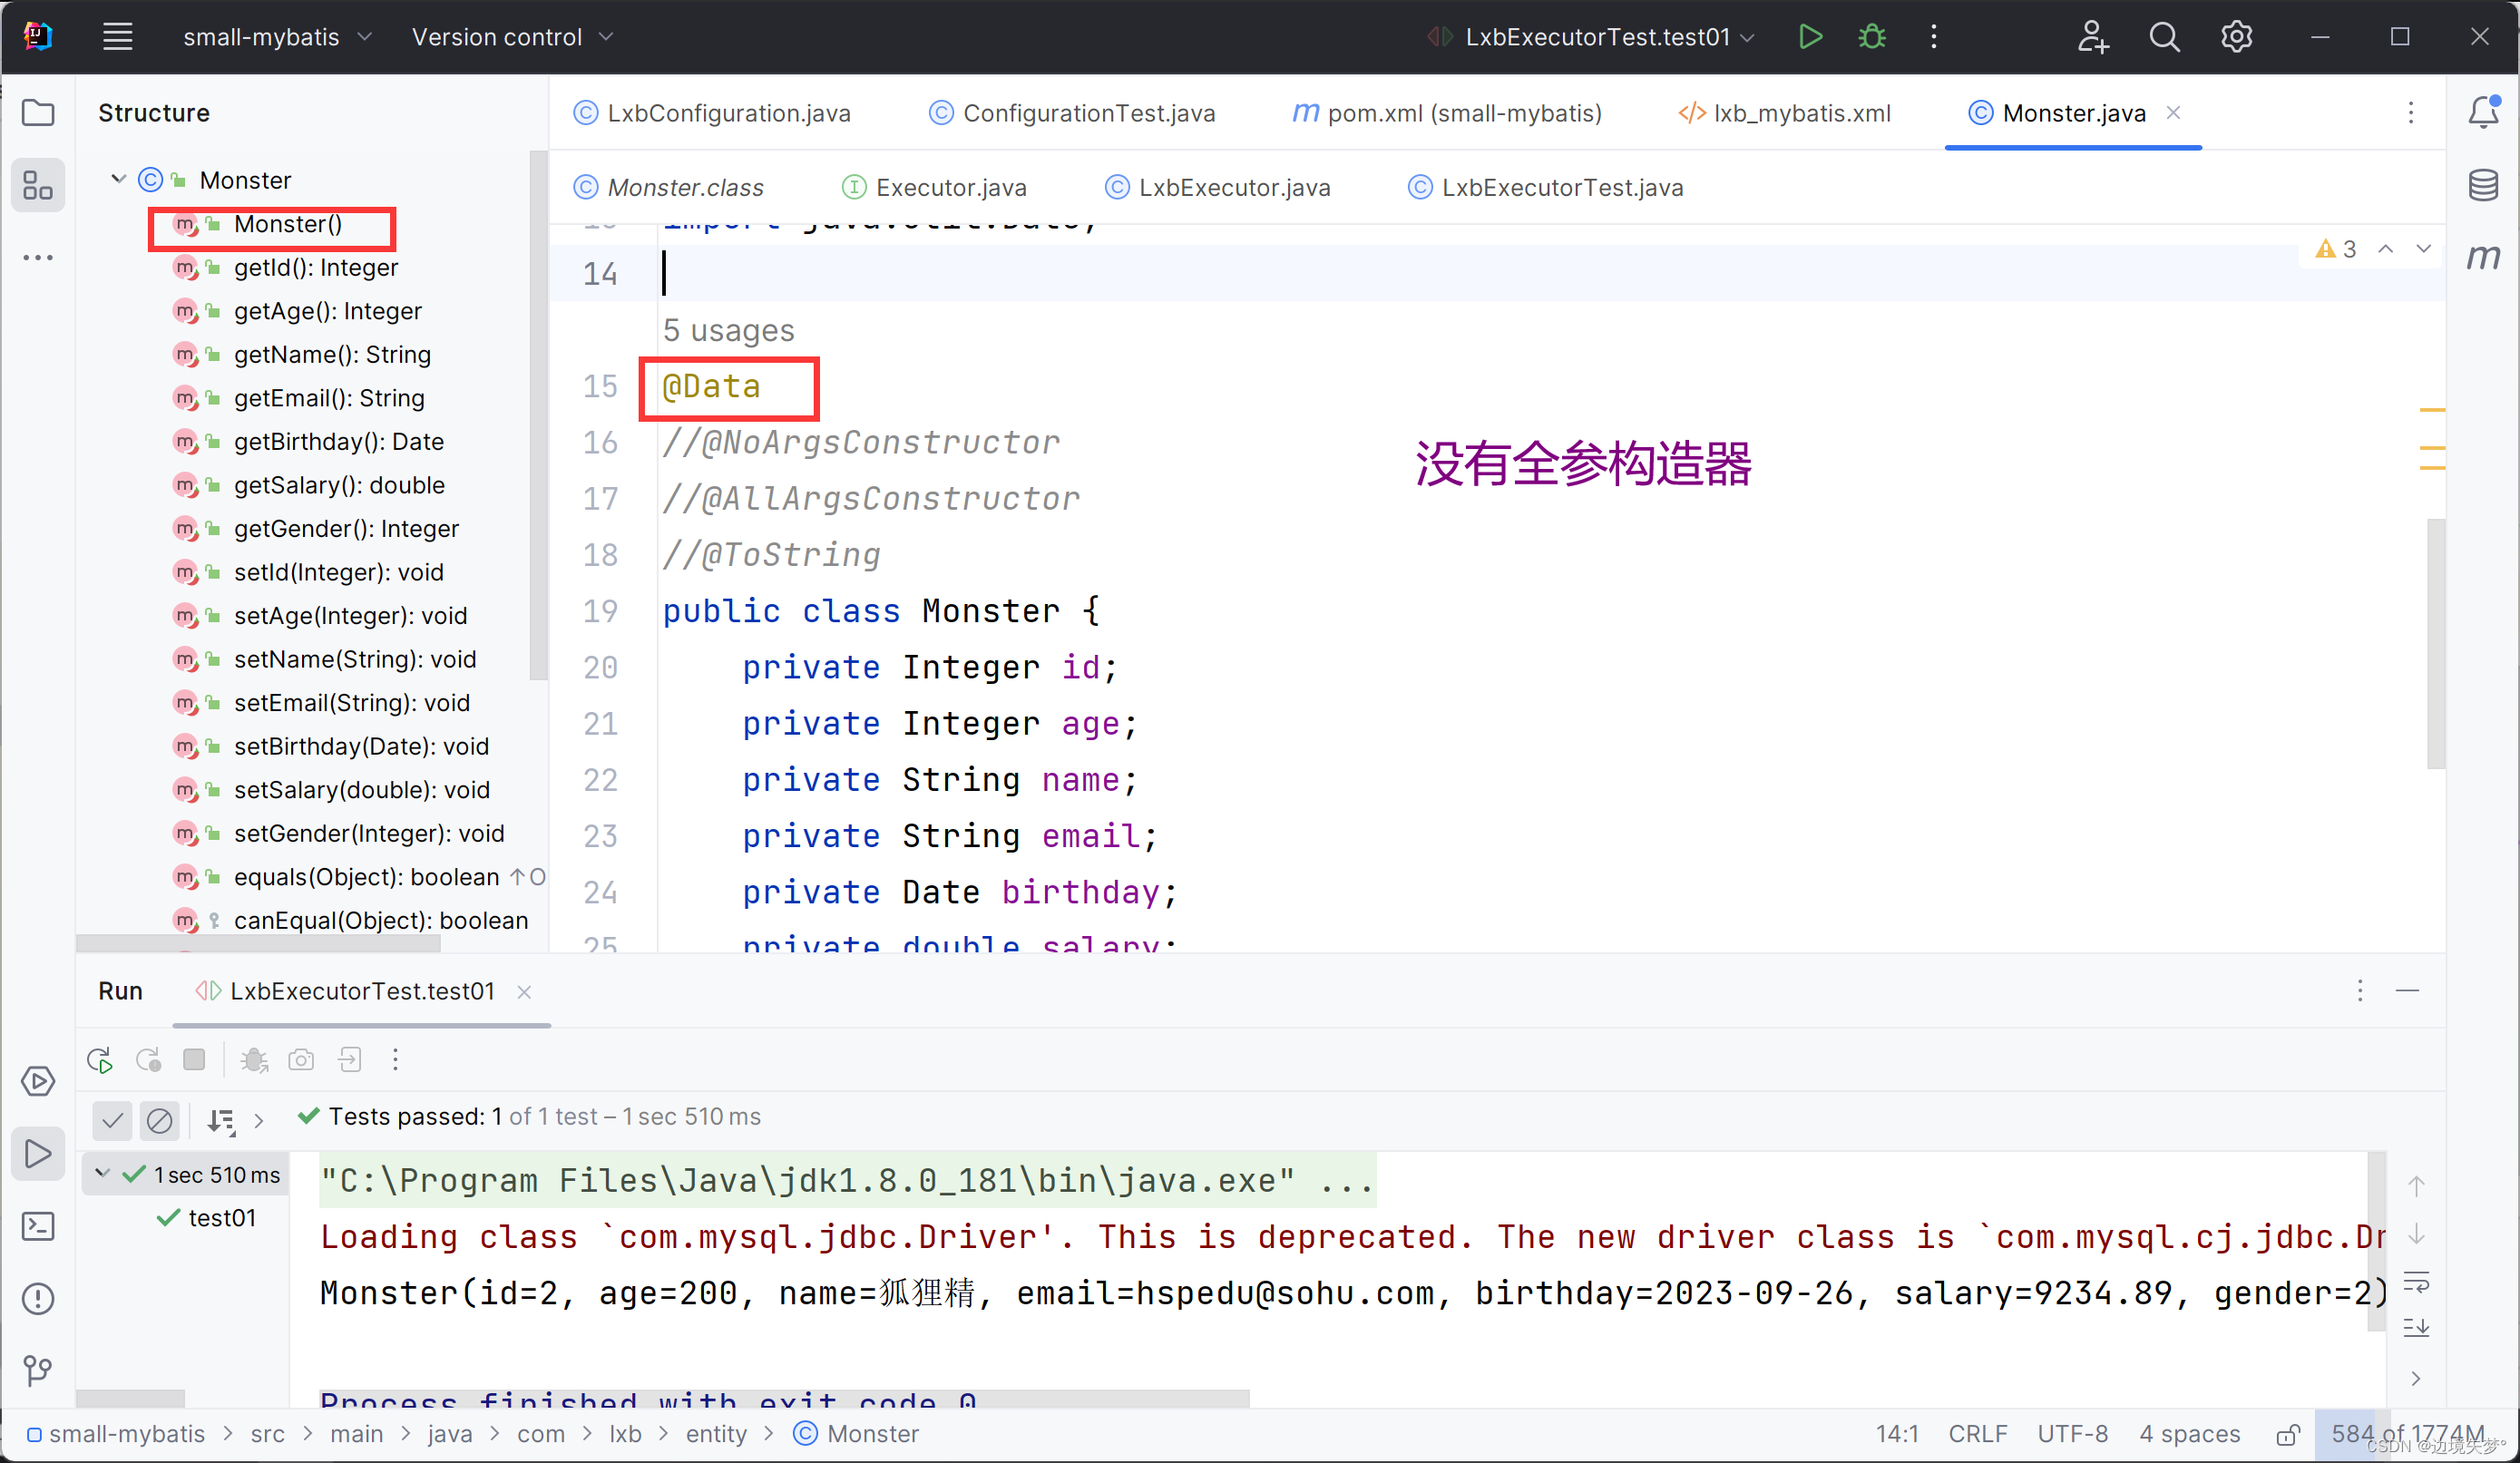Open small-mybatis project dropdown
Image resolution: width=2520 pixels, height=1463 pixels.
(277, 37)
